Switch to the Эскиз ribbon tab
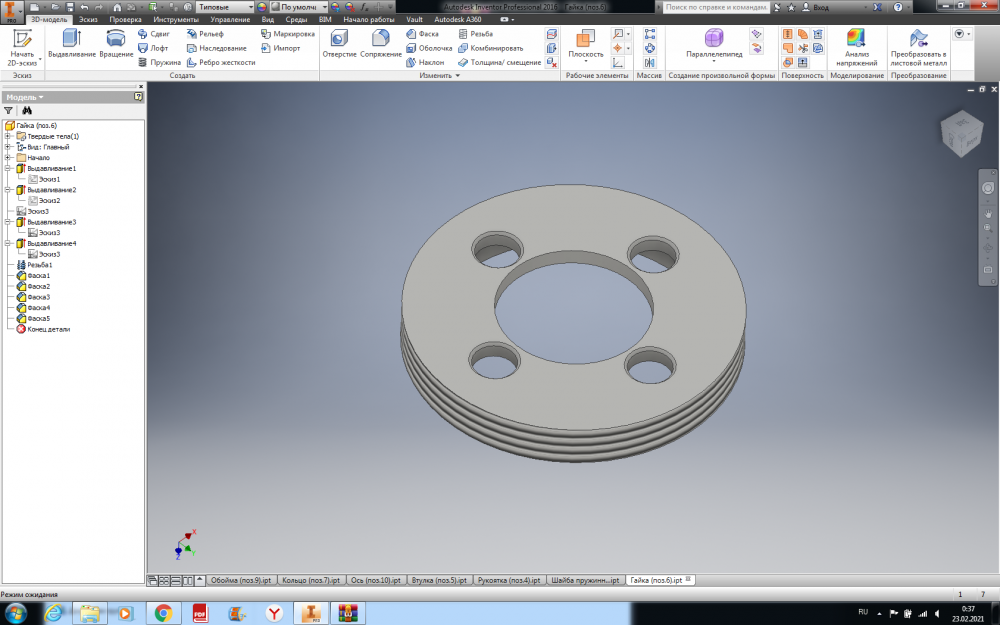This screenshot has height=625, width=1000. click(88, 20)
